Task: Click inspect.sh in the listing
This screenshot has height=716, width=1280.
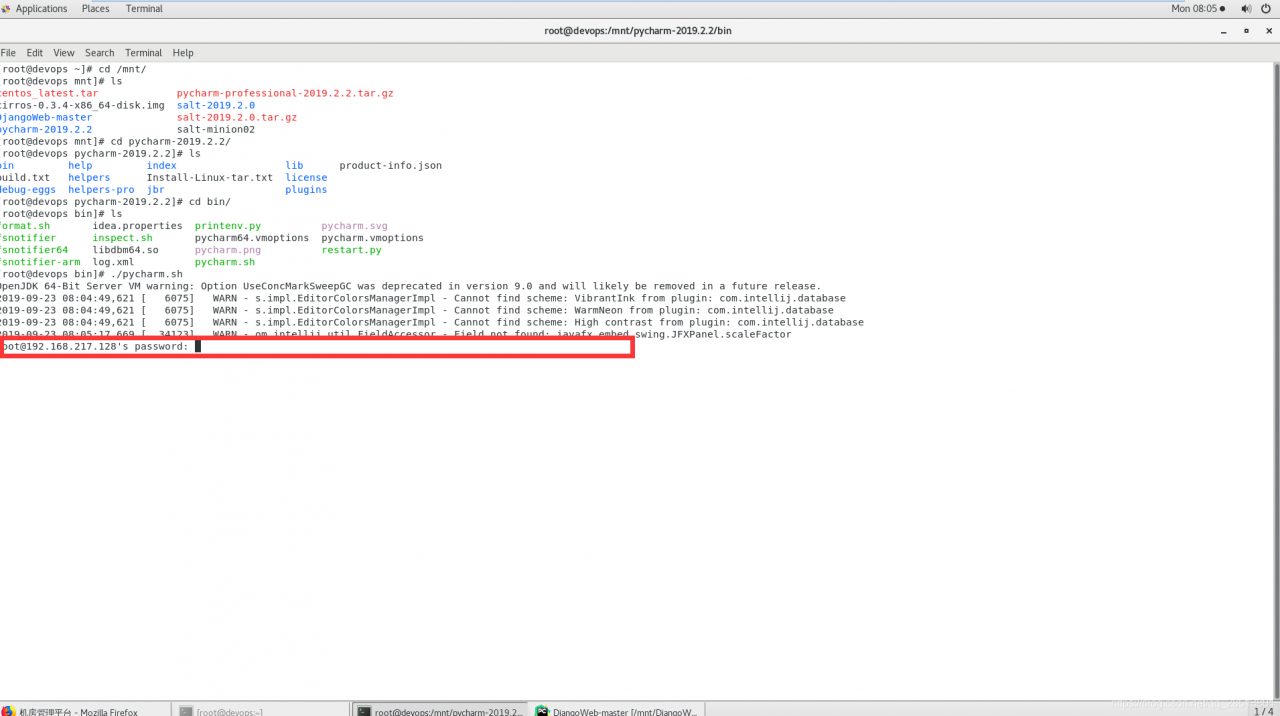Action: tap(123, 238)
